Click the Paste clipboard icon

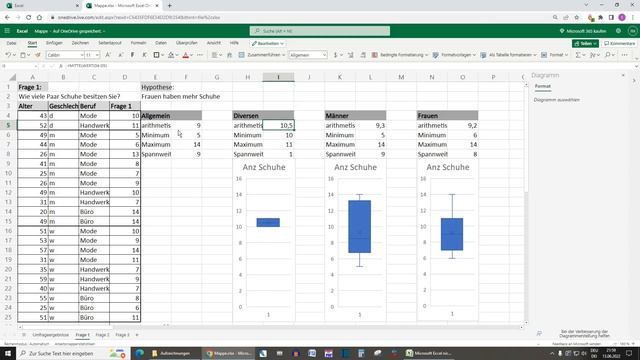point(23,55)
